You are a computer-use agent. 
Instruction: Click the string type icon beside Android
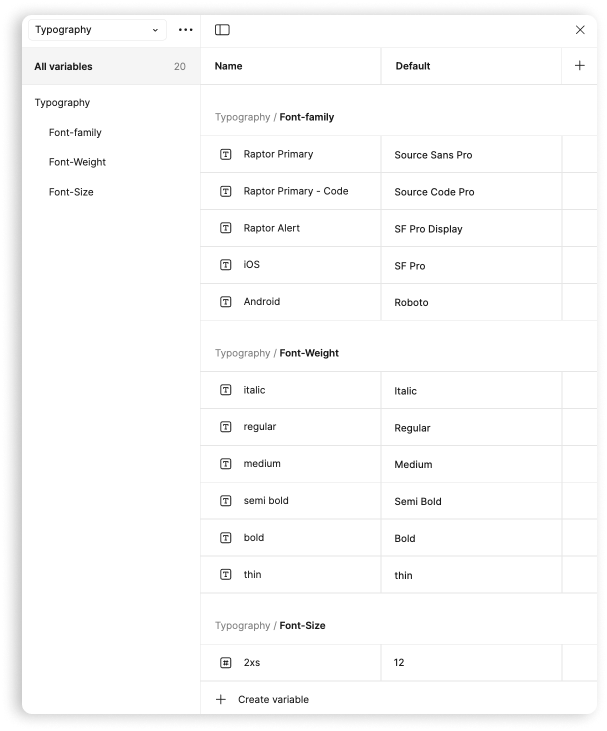225,302
